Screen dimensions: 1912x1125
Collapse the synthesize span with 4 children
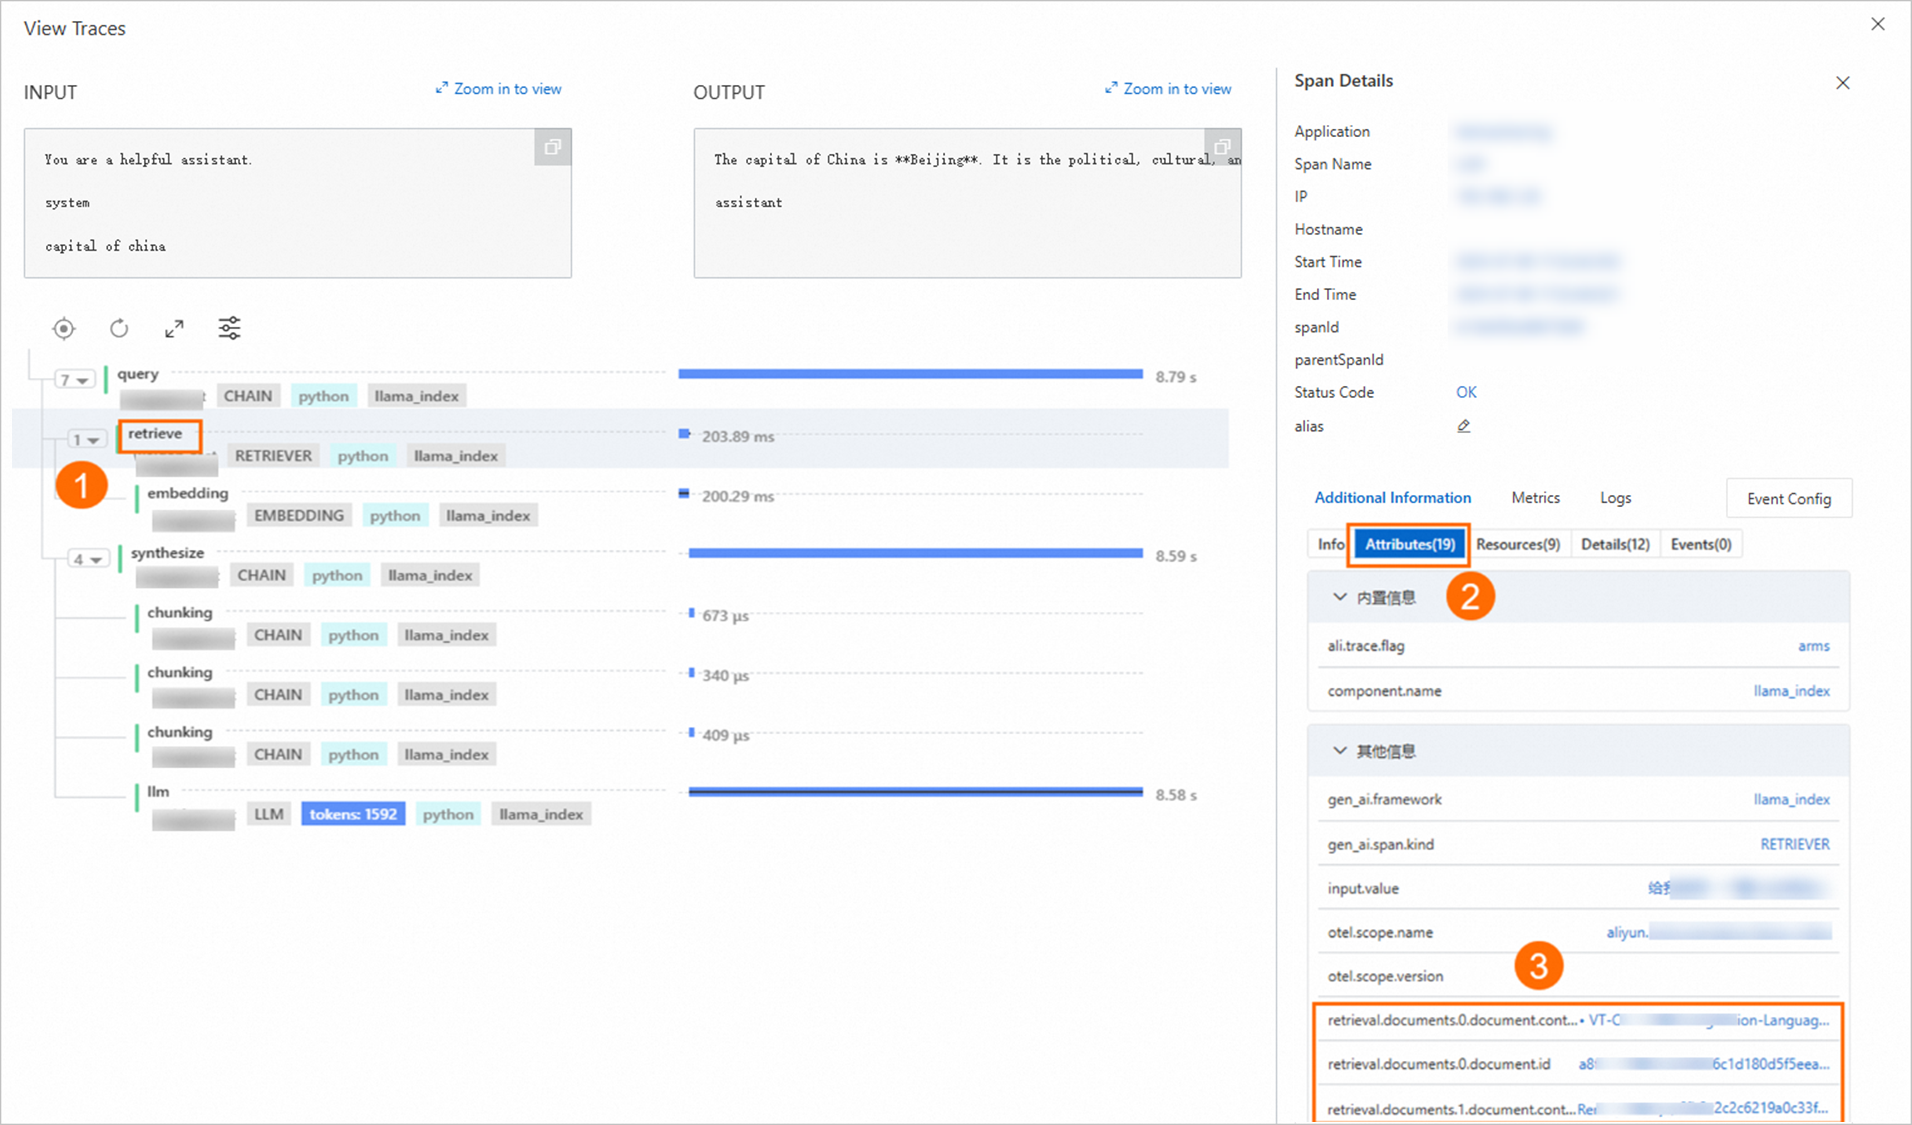click(x=88, y=559)
